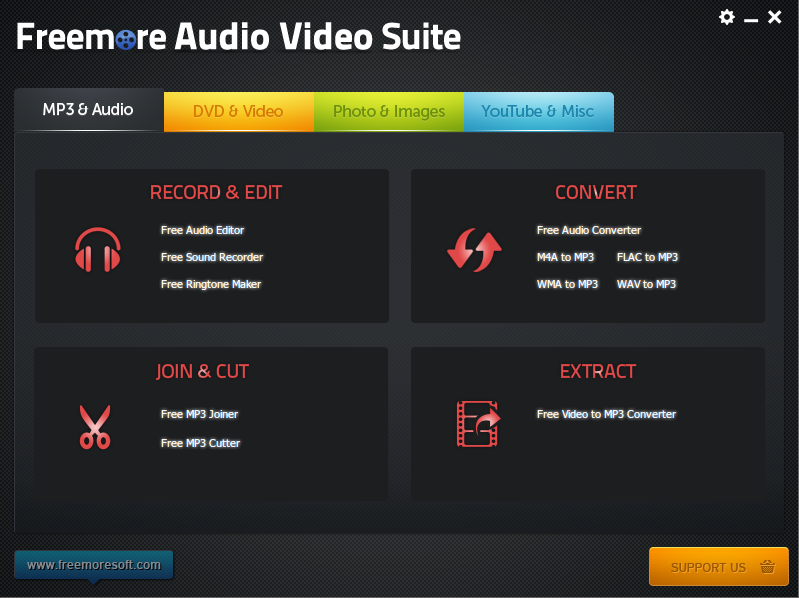
Task: Click the film reel logo in Freemore title
Action: pyautogui.click(x=125, y=39)
